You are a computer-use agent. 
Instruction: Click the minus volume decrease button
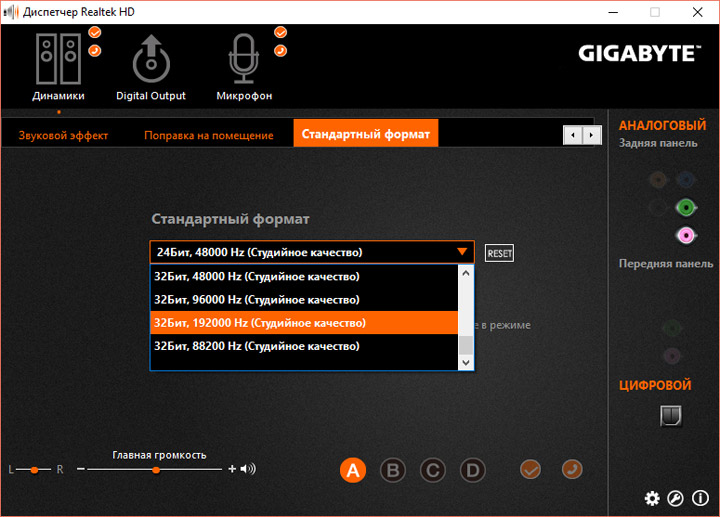pos(81,469)
